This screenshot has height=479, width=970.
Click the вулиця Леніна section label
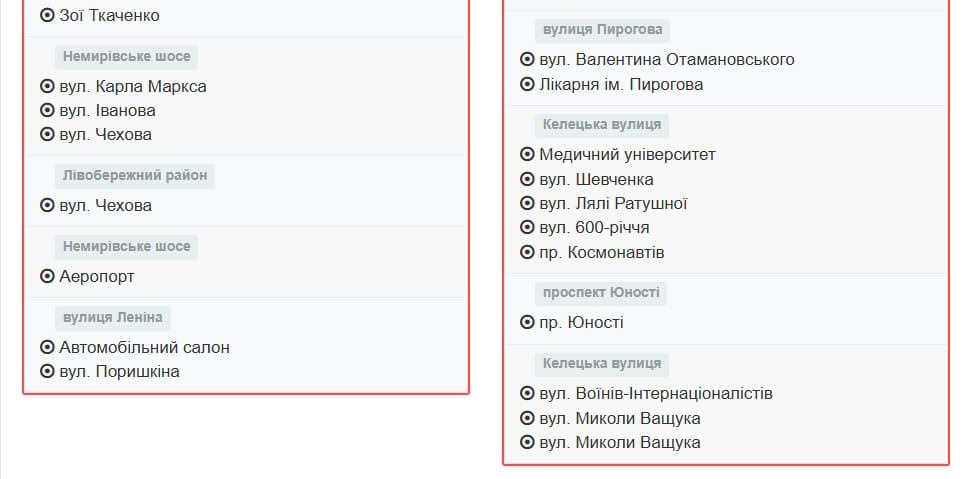coord(112,318)
